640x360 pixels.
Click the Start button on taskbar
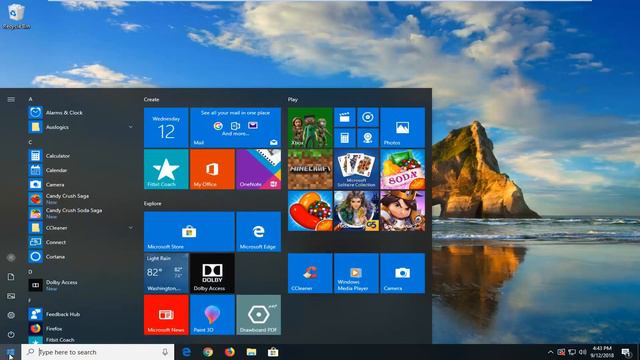(x=10, y=352)
